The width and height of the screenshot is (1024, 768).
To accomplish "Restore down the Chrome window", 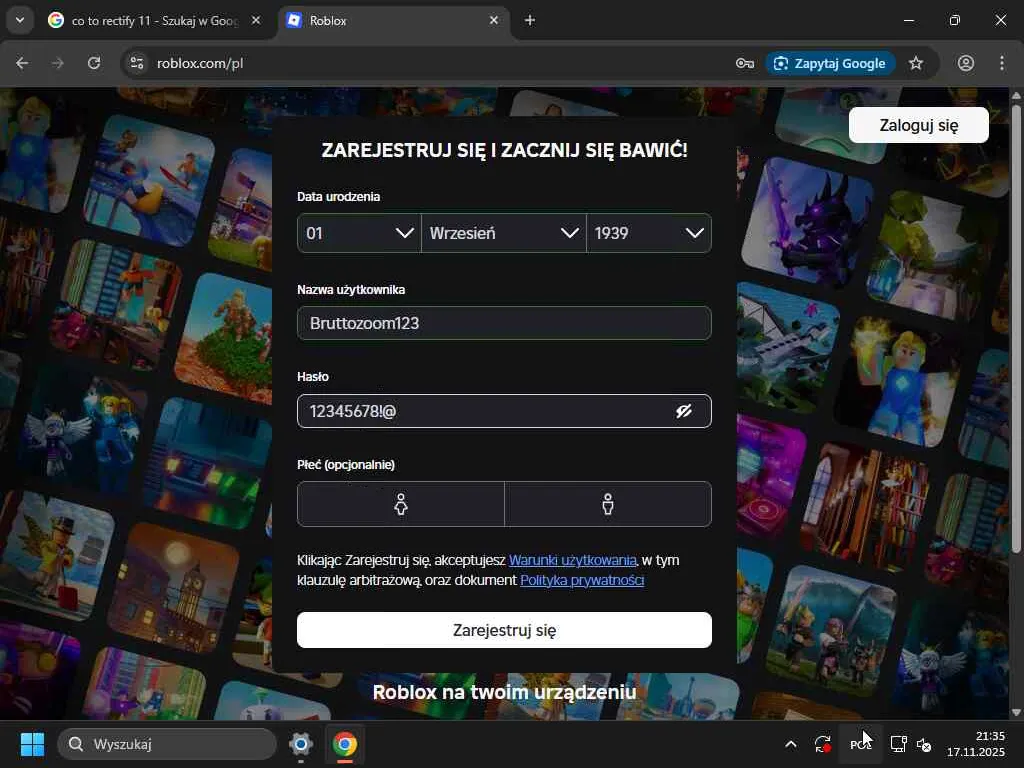I will coord(954,20).
